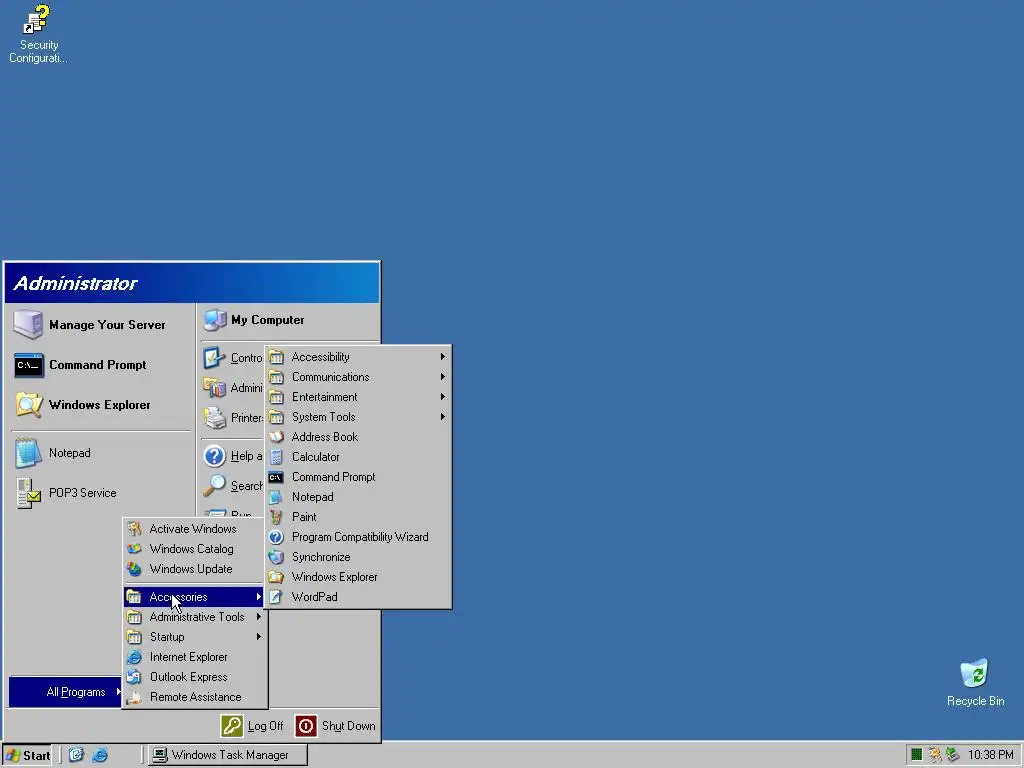
Task: Launch Calculator from Accessories
Action: click(x=358, y=457)
